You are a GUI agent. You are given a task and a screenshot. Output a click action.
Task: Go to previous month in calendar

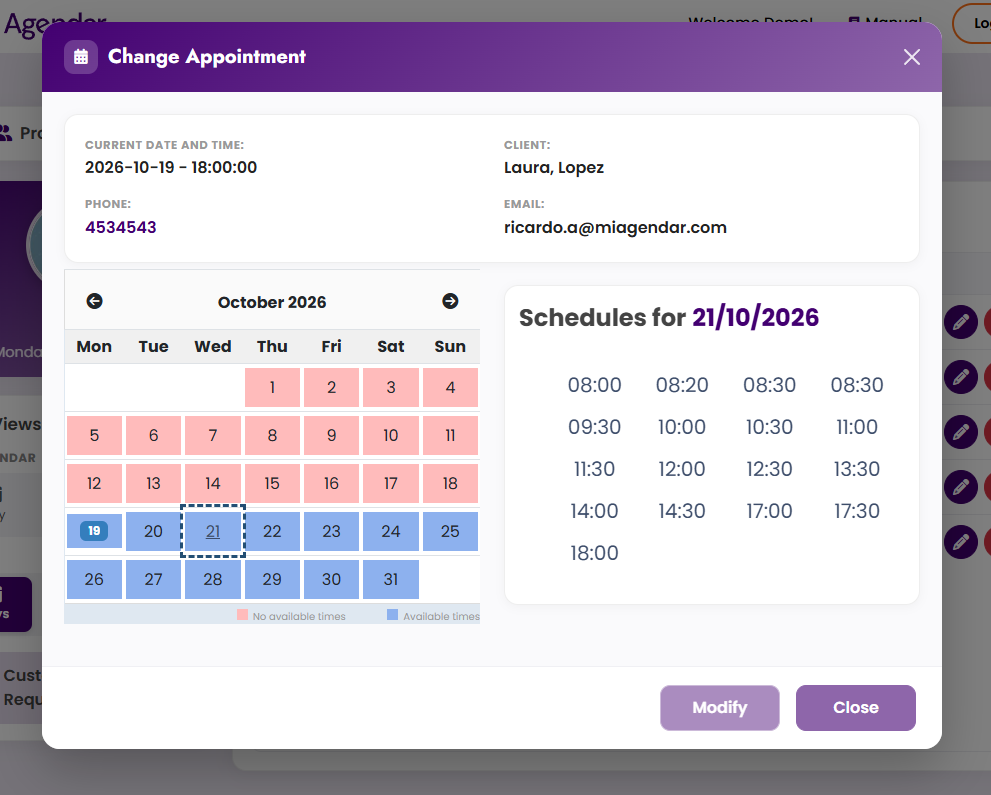click(x=94, y=301)
